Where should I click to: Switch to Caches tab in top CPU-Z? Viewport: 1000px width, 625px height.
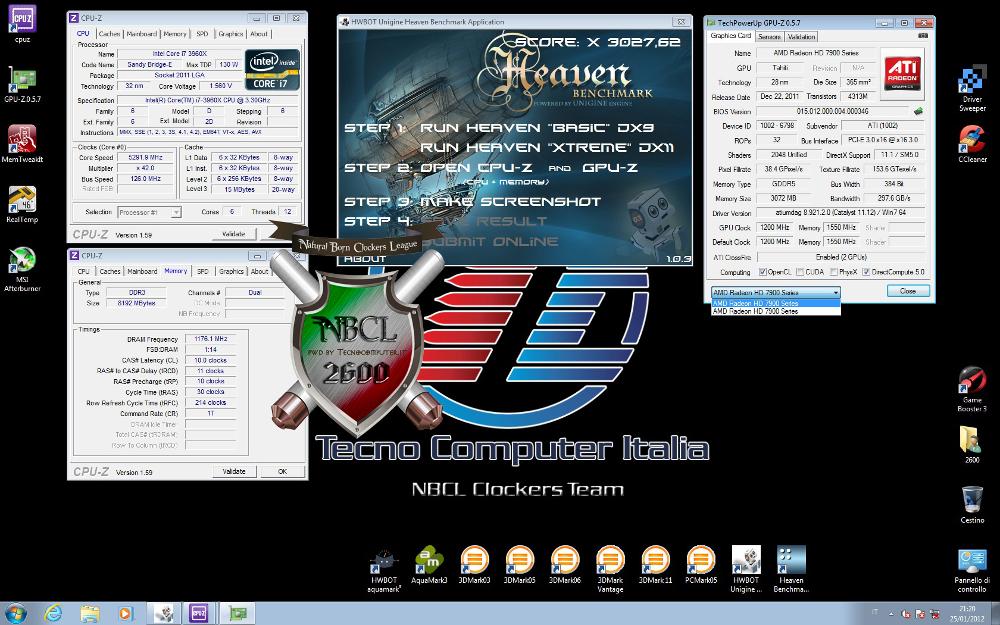[x=109, y=34]
